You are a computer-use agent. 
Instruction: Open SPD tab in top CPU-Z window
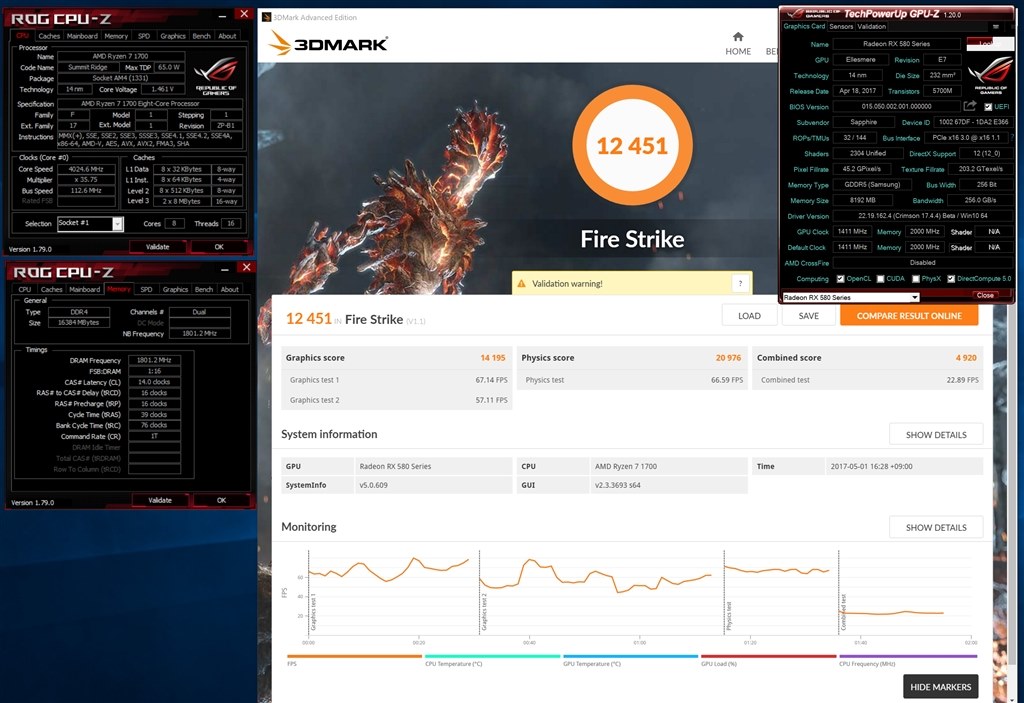pos(144,36)
